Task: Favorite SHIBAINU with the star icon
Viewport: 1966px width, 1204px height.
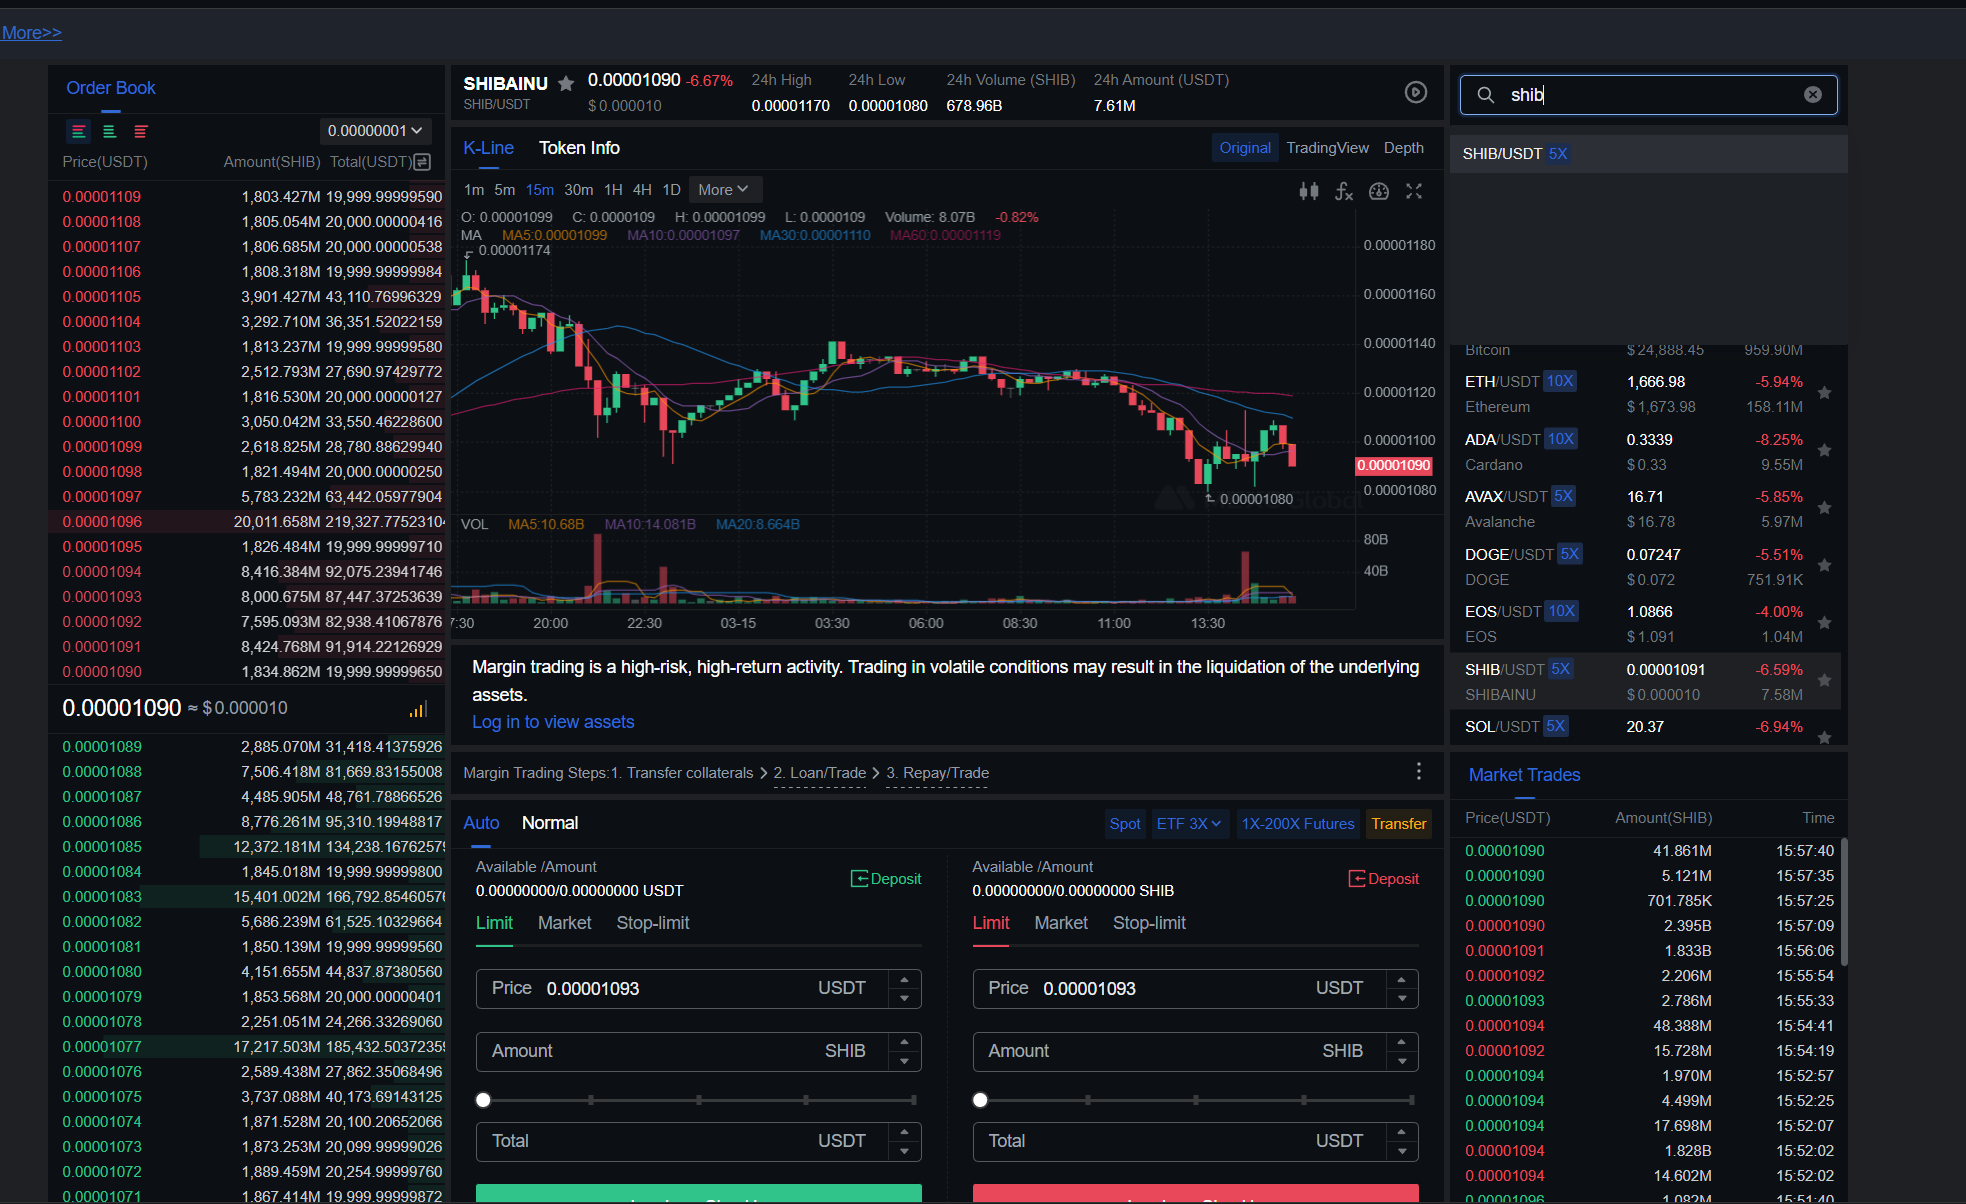Action: (x=566, y=83)
